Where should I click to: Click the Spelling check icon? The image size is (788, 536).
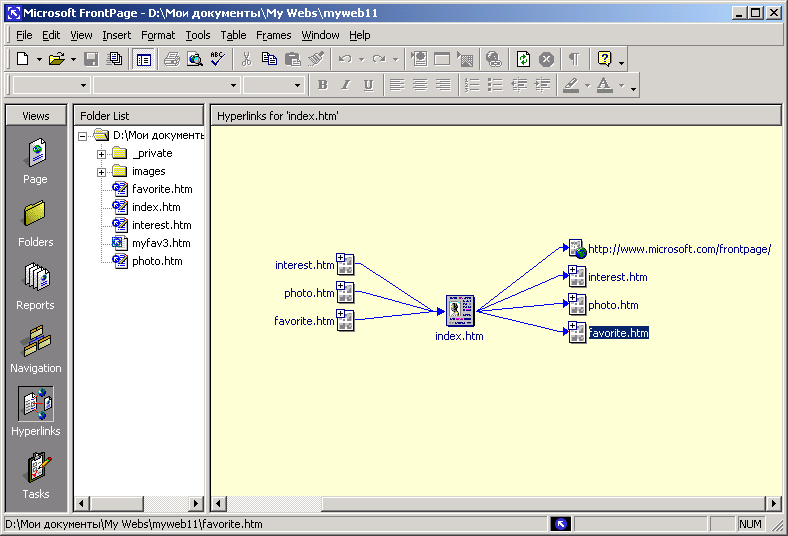coord(218,59)
